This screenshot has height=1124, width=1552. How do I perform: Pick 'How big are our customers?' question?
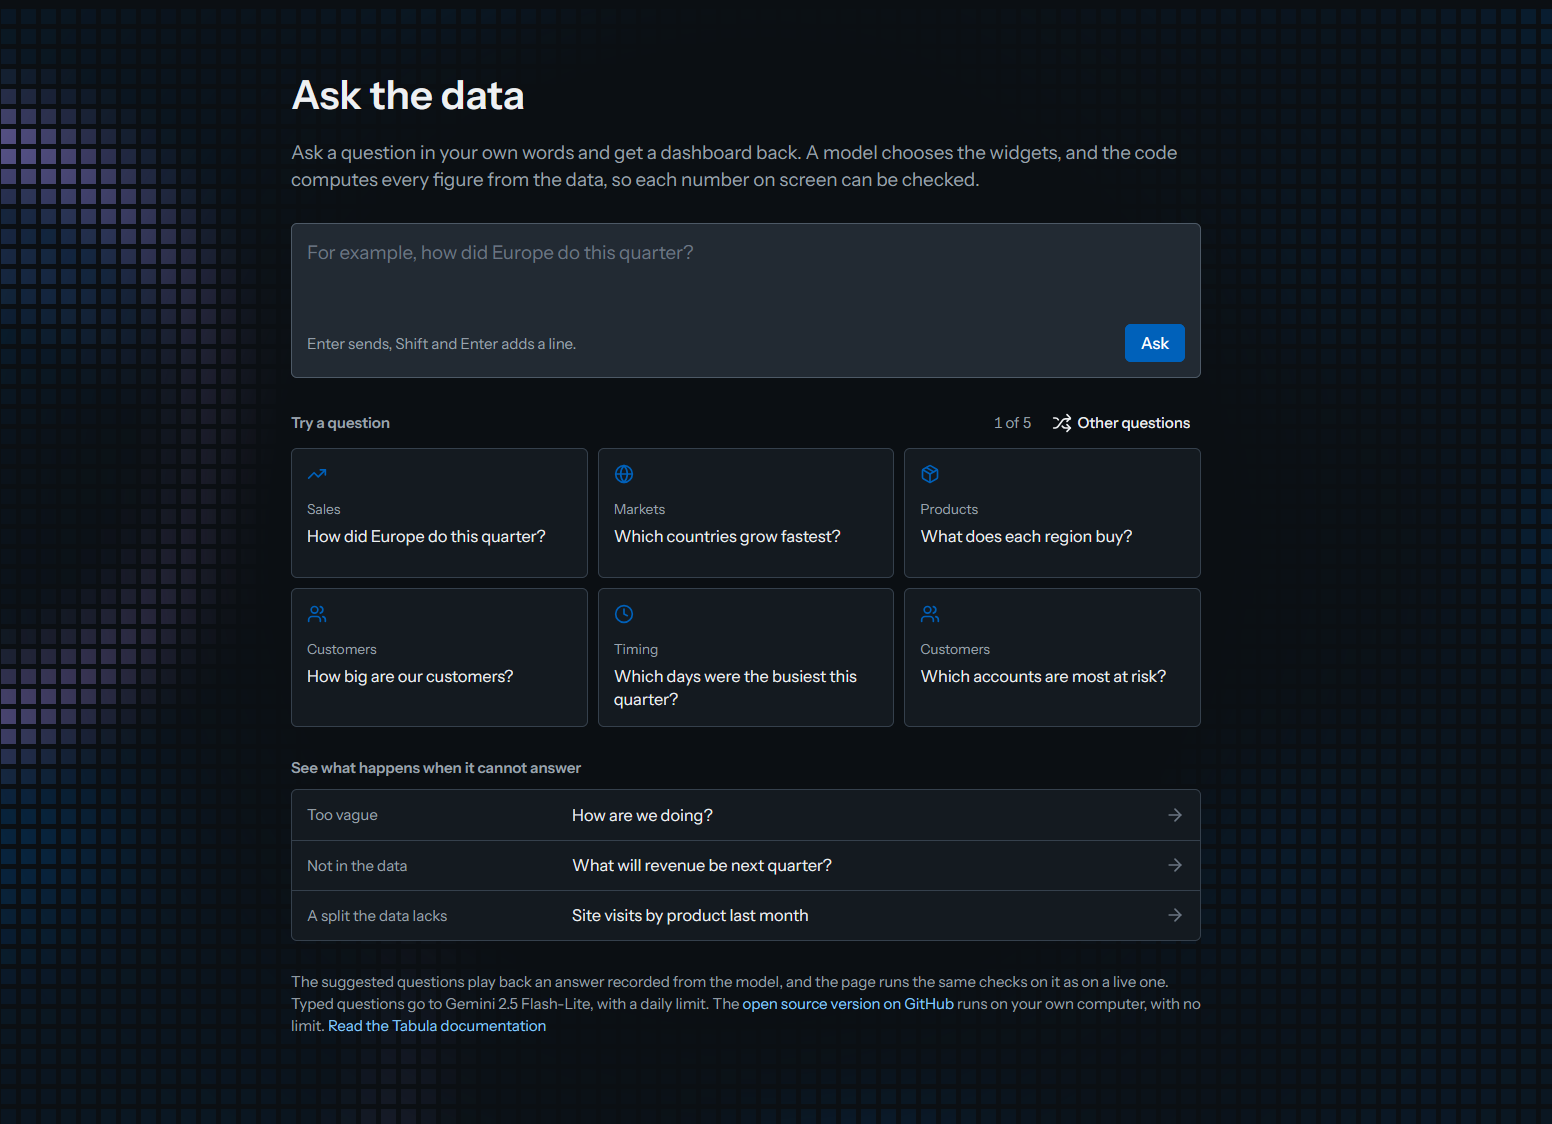439,657
